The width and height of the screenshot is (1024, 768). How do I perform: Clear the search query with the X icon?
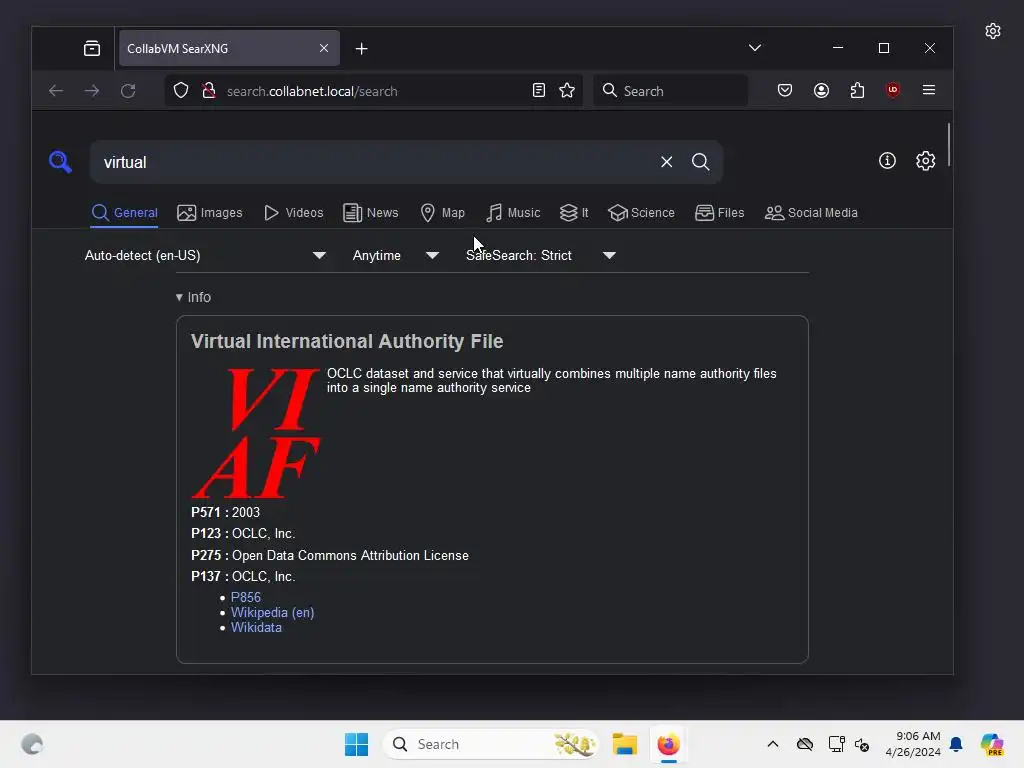(x=666, y=162)
